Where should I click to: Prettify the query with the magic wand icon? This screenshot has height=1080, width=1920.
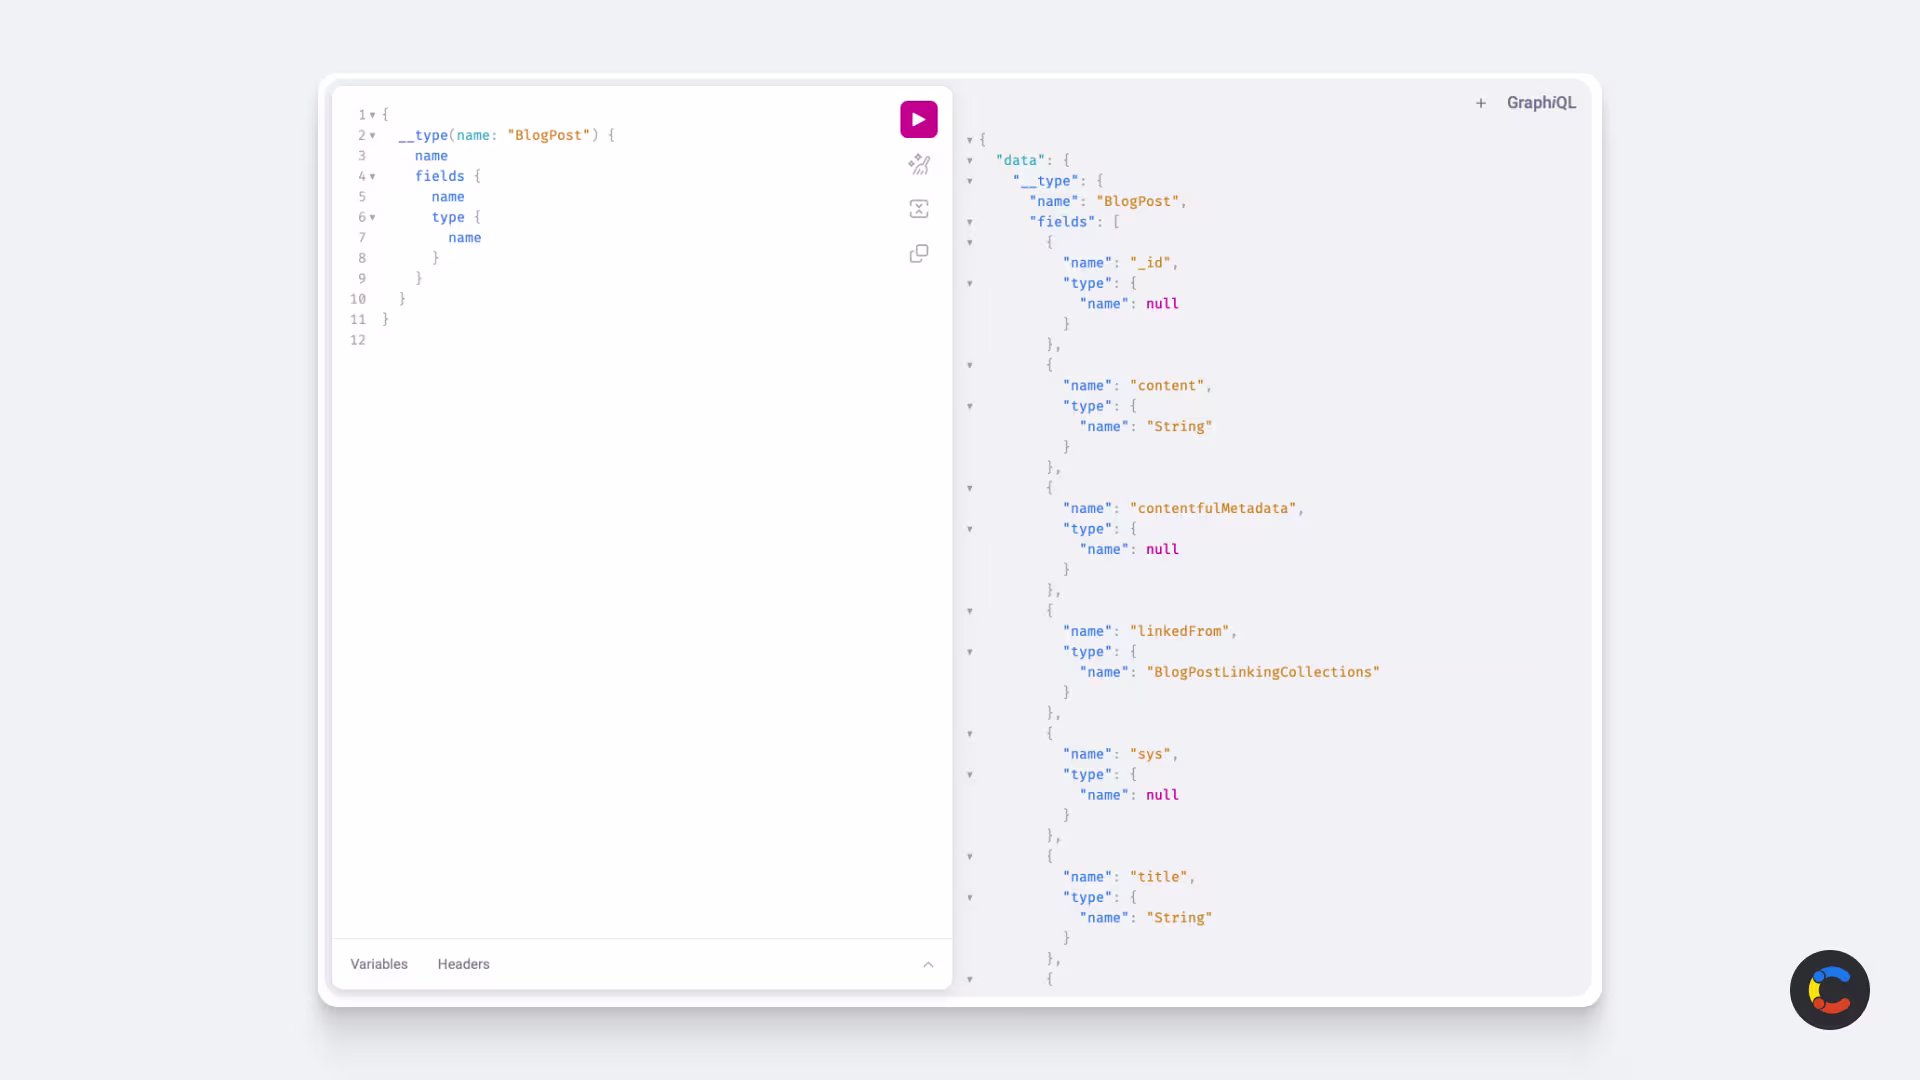(918, 164)
